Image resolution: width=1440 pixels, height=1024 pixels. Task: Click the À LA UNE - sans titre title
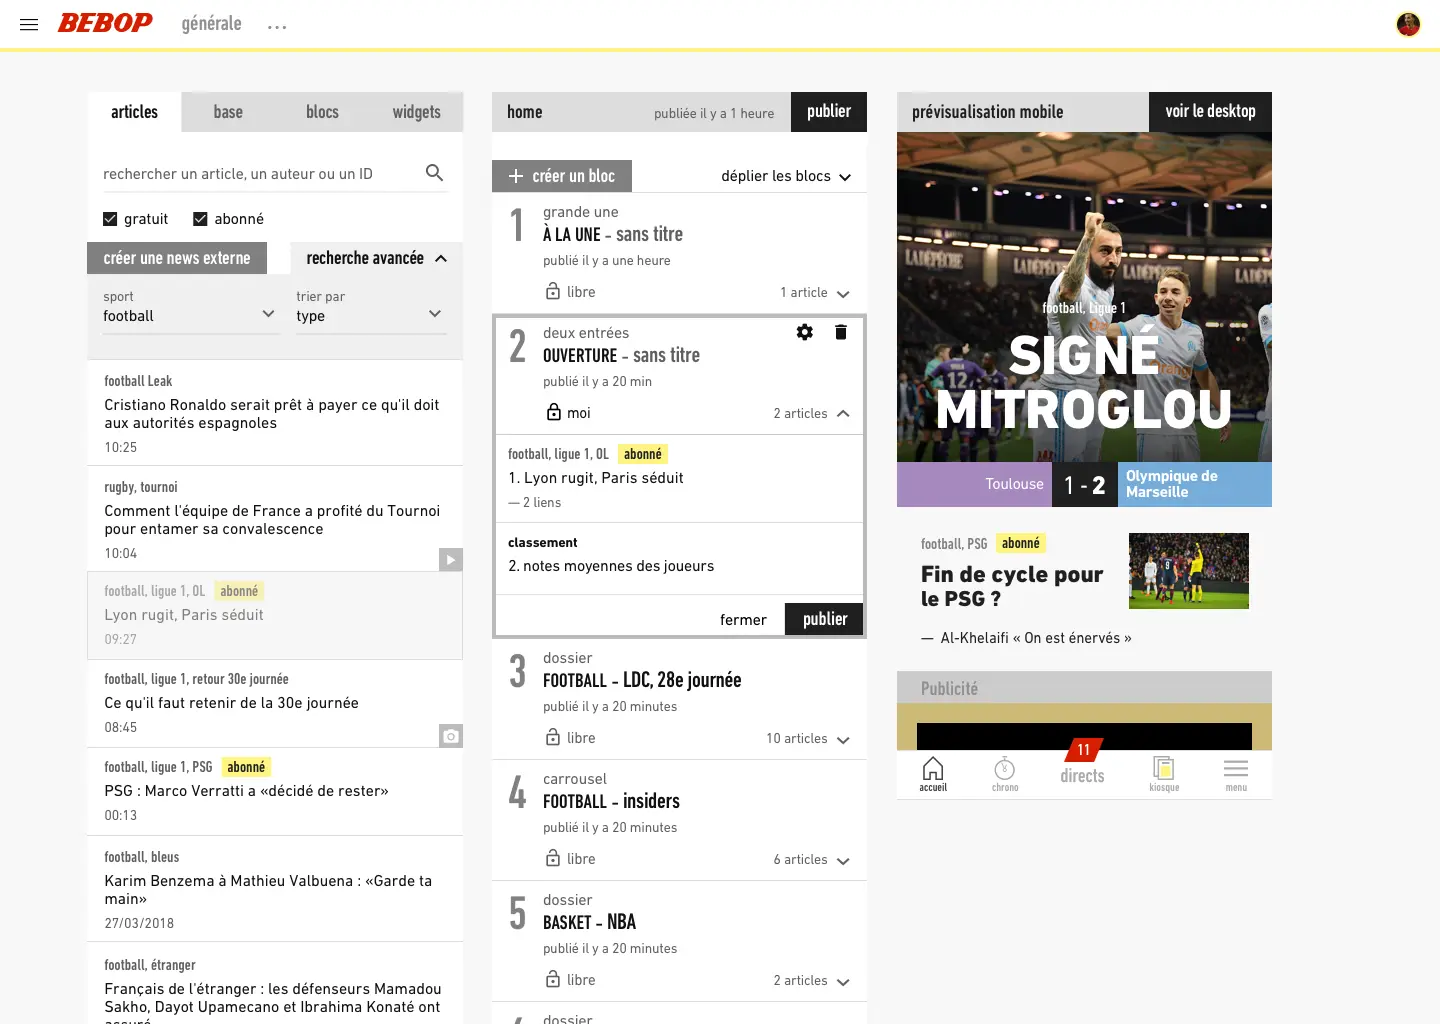613,234
